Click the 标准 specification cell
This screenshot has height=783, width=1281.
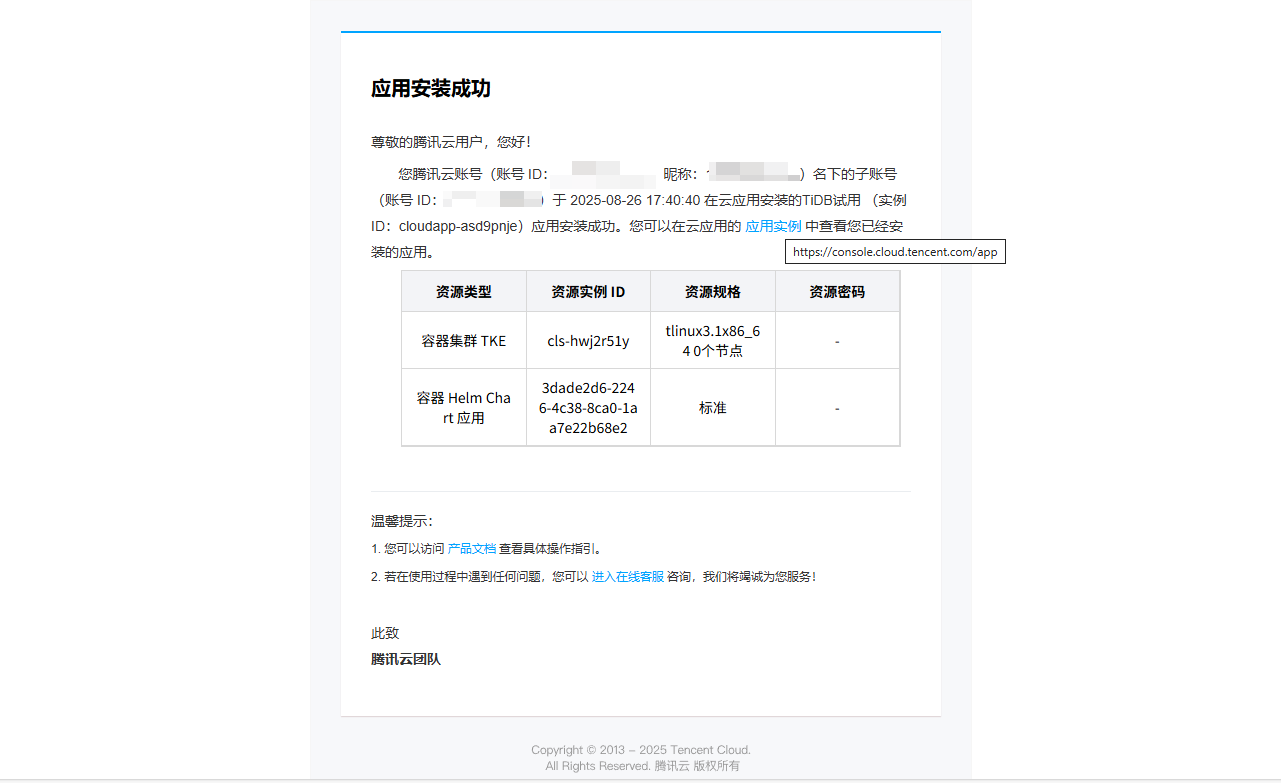pyautogui.click(x=712, y=408)
